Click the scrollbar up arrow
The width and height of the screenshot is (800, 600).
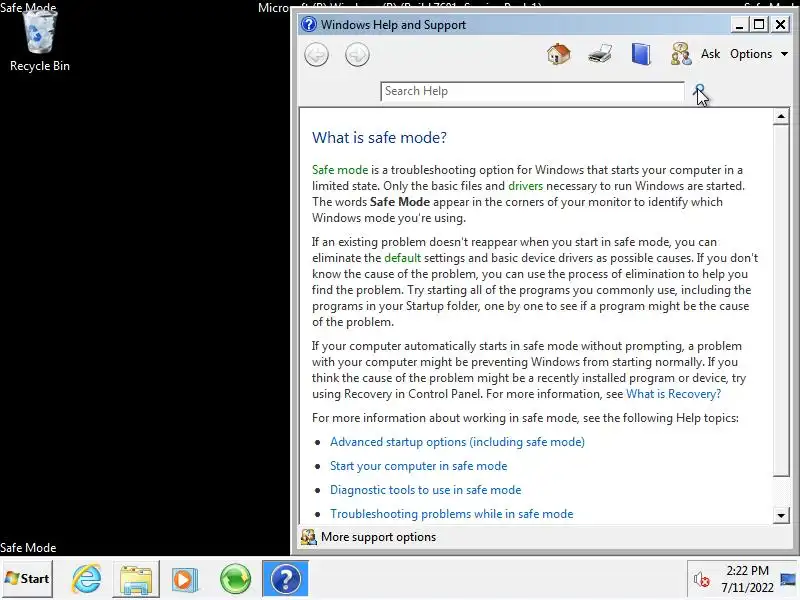pos(781,116)
